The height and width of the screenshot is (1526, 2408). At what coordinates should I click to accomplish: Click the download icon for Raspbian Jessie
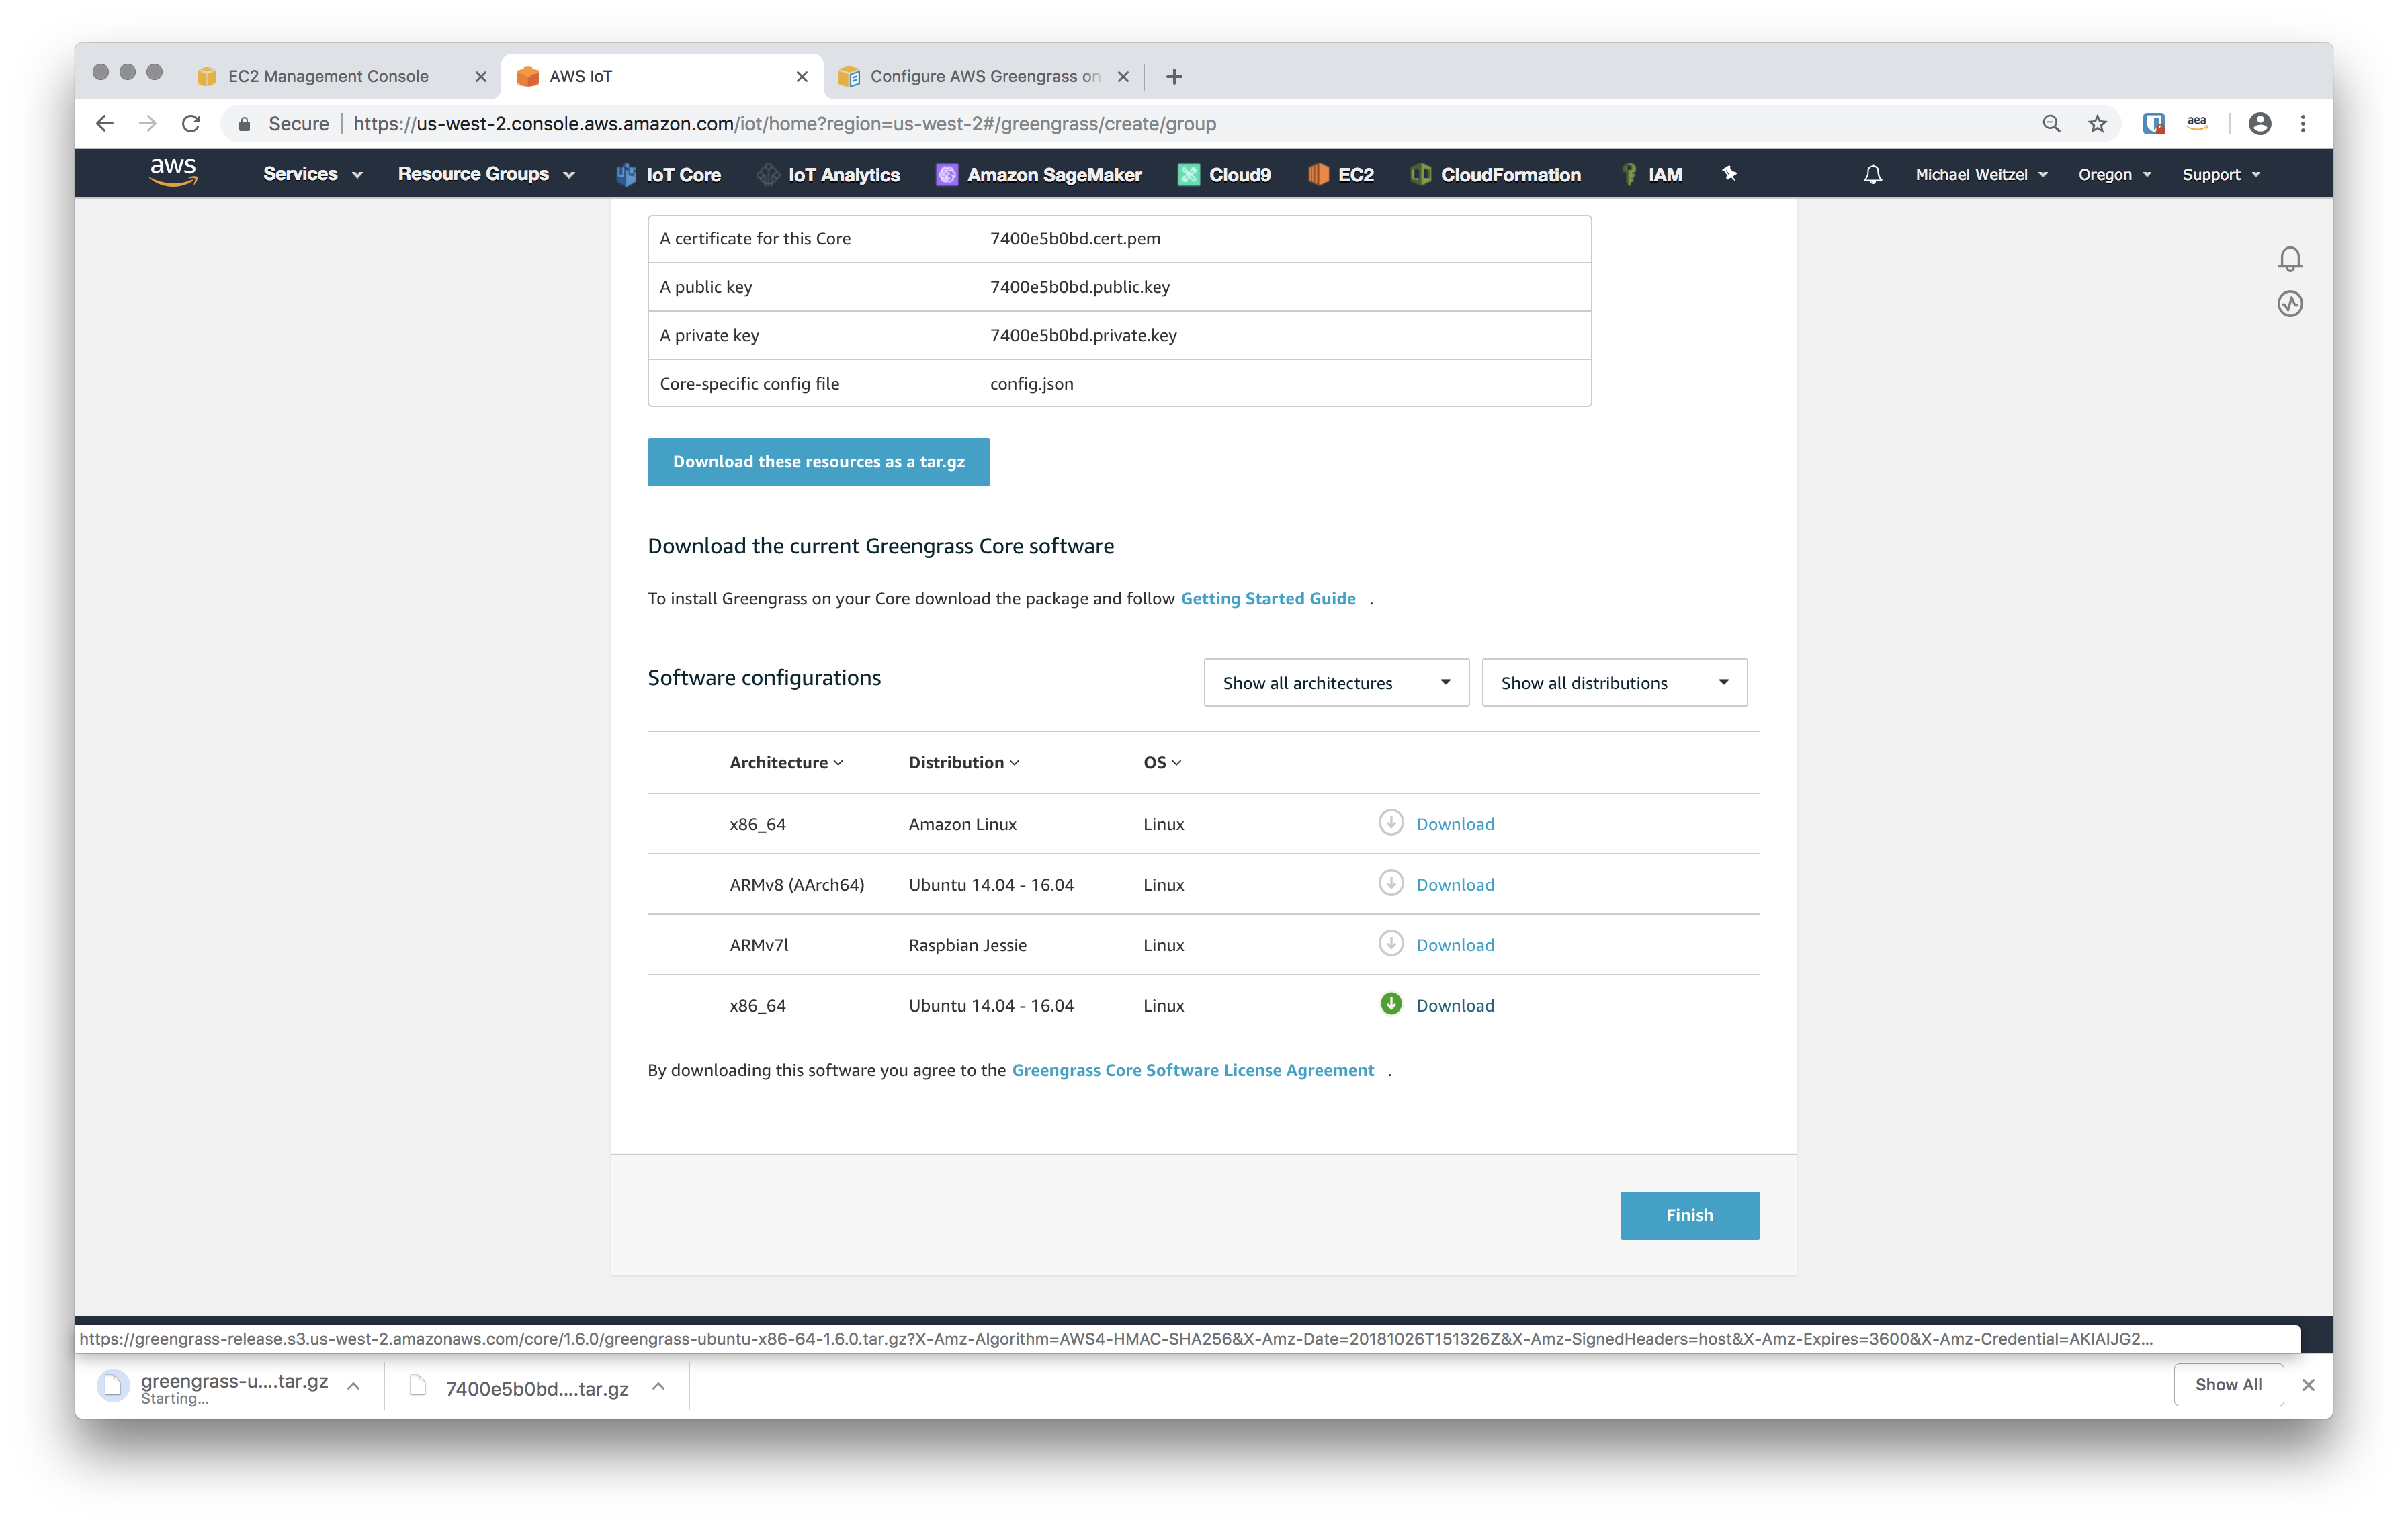point(1390,943)
